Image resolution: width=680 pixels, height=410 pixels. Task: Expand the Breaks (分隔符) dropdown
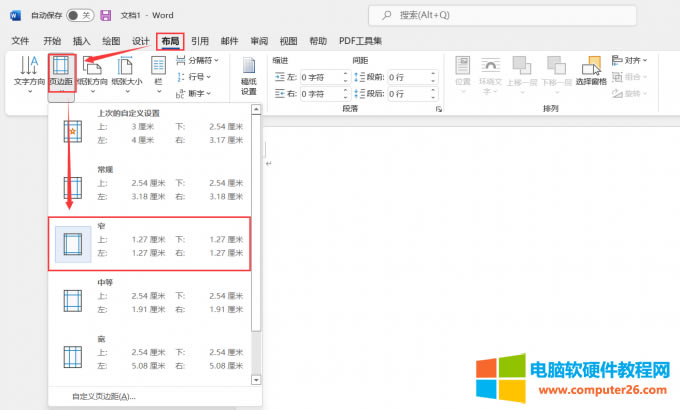pos(200,60)
